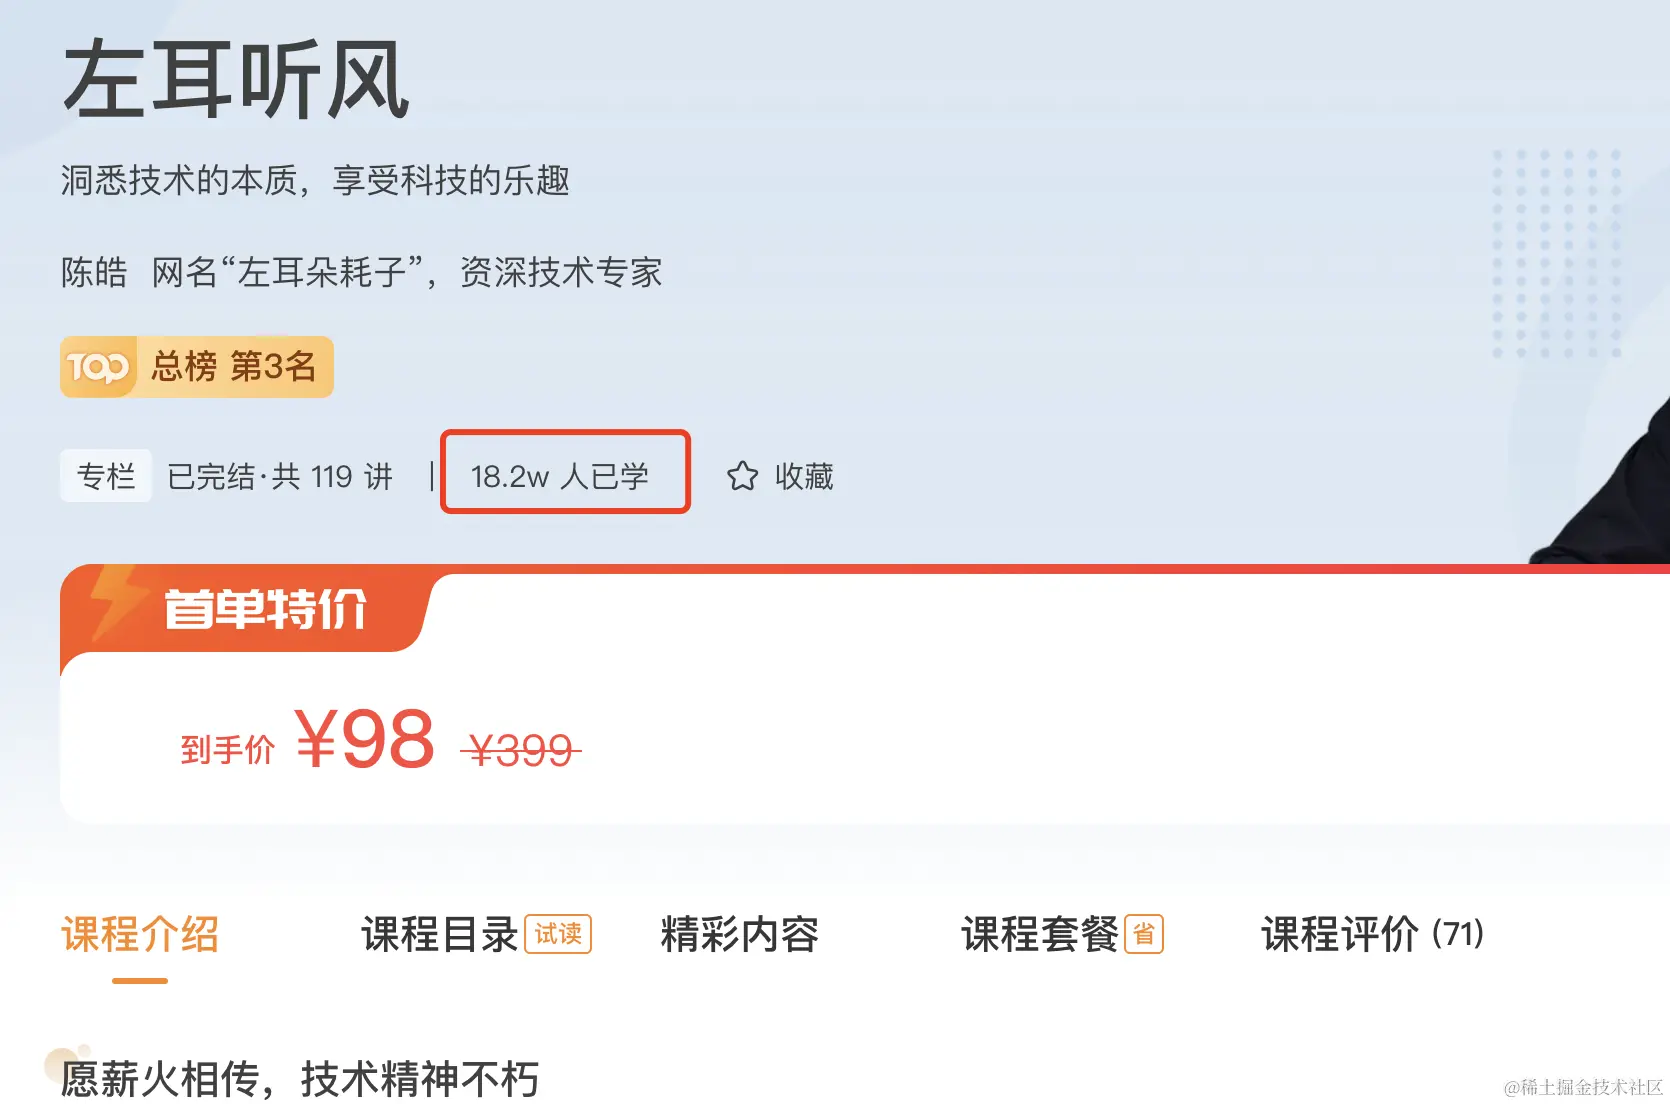Screen dimensions: 1670x1104
Task: Click the dotted grid decoration
Action: coord(1556,254)
